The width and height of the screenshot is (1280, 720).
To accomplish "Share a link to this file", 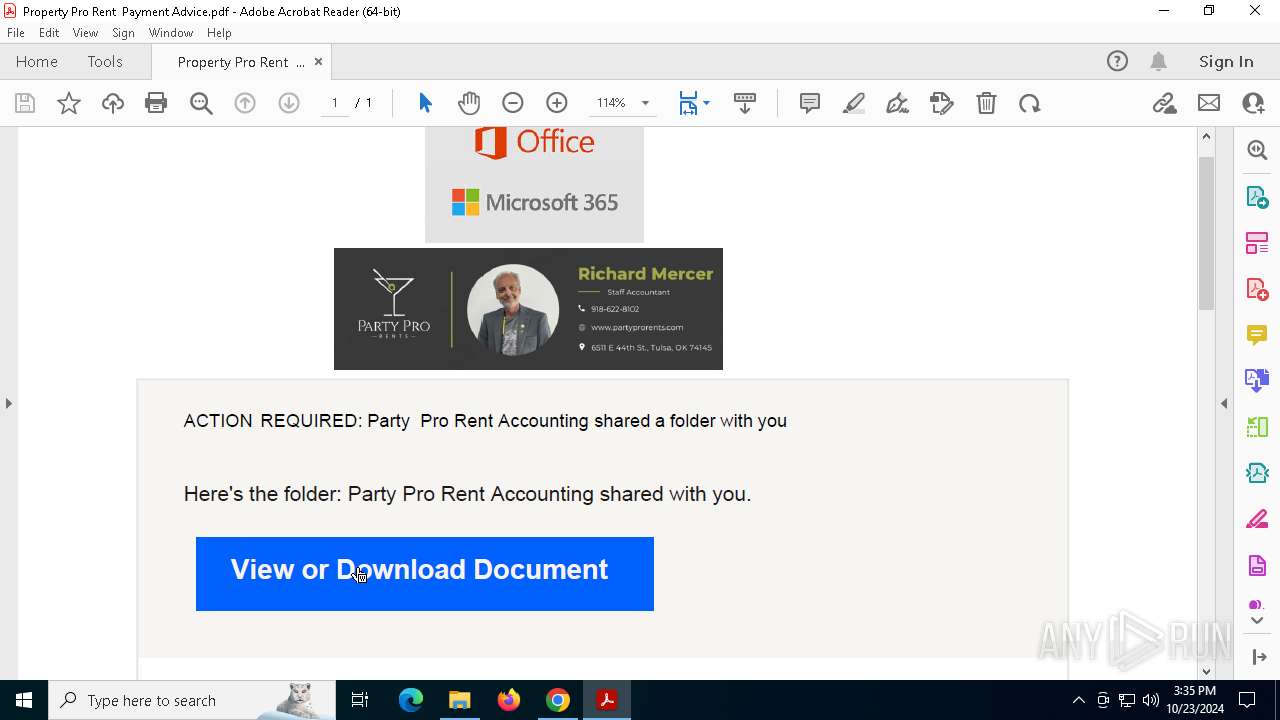I will (1165, 103).
